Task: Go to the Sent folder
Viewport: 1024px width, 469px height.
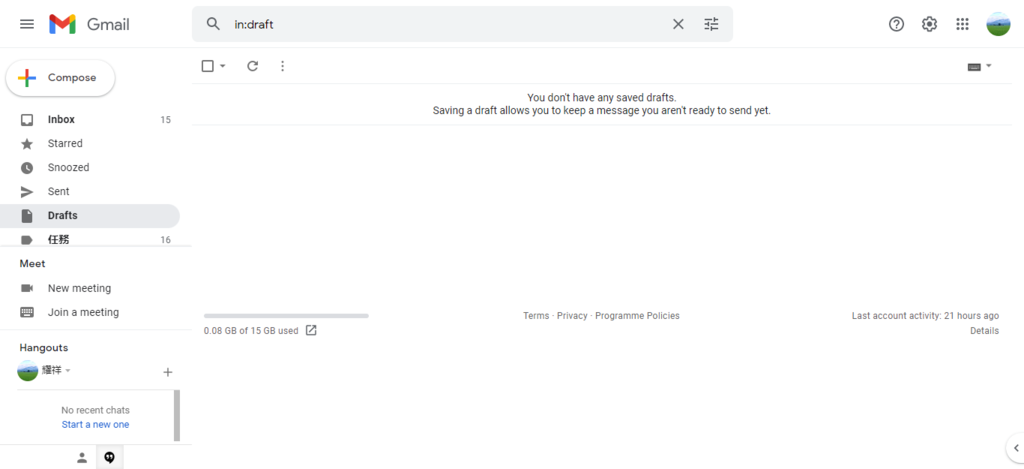Action: click(58, 192)
